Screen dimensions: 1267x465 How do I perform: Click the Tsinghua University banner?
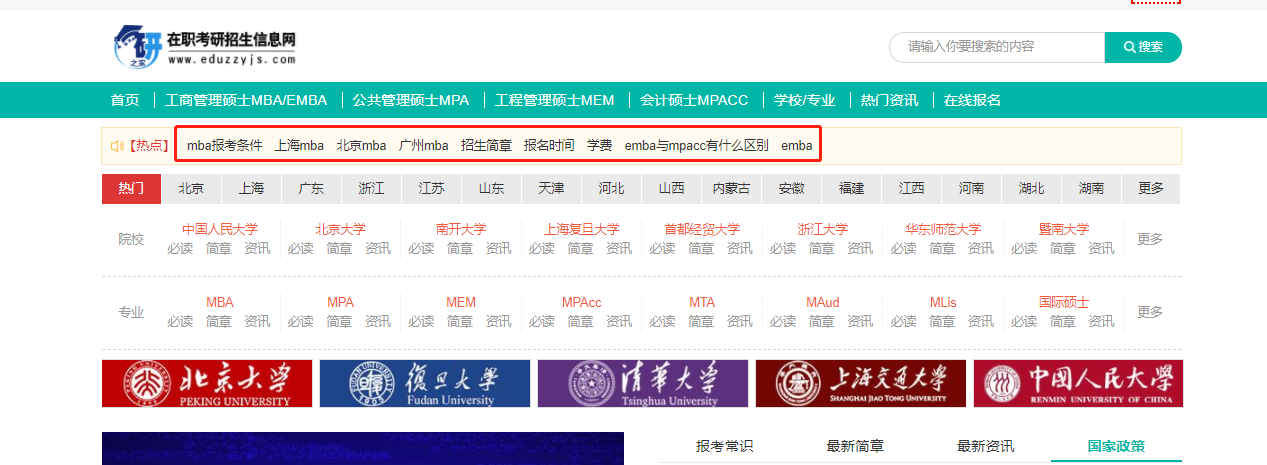click(x=643, y=384)
